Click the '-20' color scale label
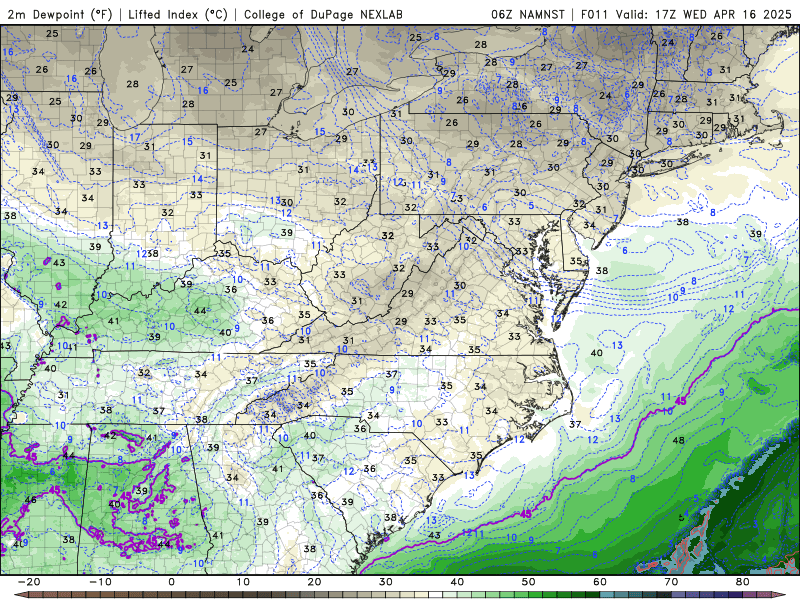800x600 pixels. tap(29, 582)
